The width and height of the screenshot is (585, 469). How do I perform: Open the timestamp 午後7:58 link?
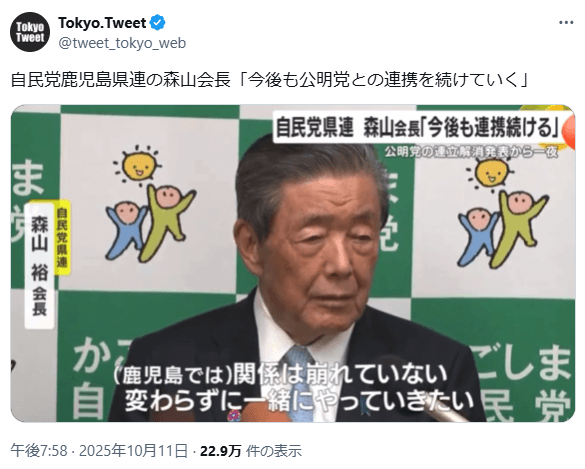39,451
